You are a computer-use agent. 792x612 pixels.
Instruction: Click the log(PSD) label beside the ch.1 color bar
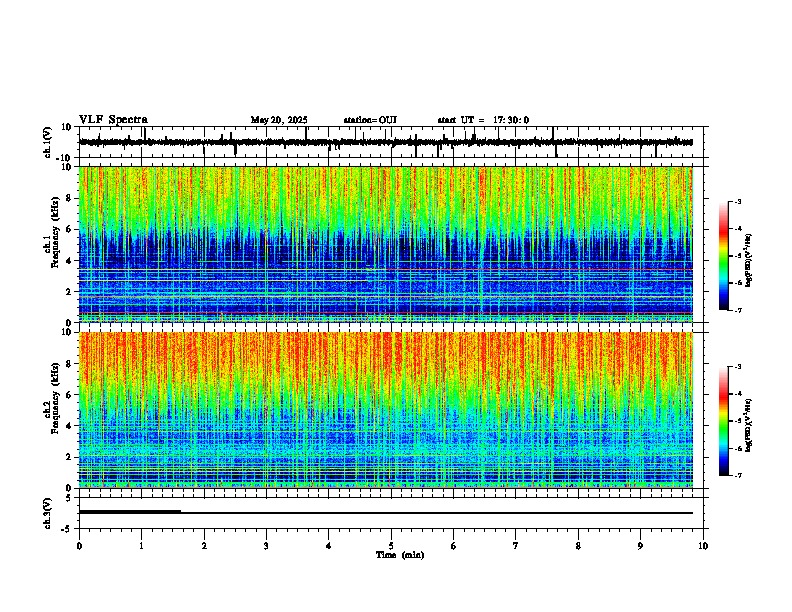(748, 260)
